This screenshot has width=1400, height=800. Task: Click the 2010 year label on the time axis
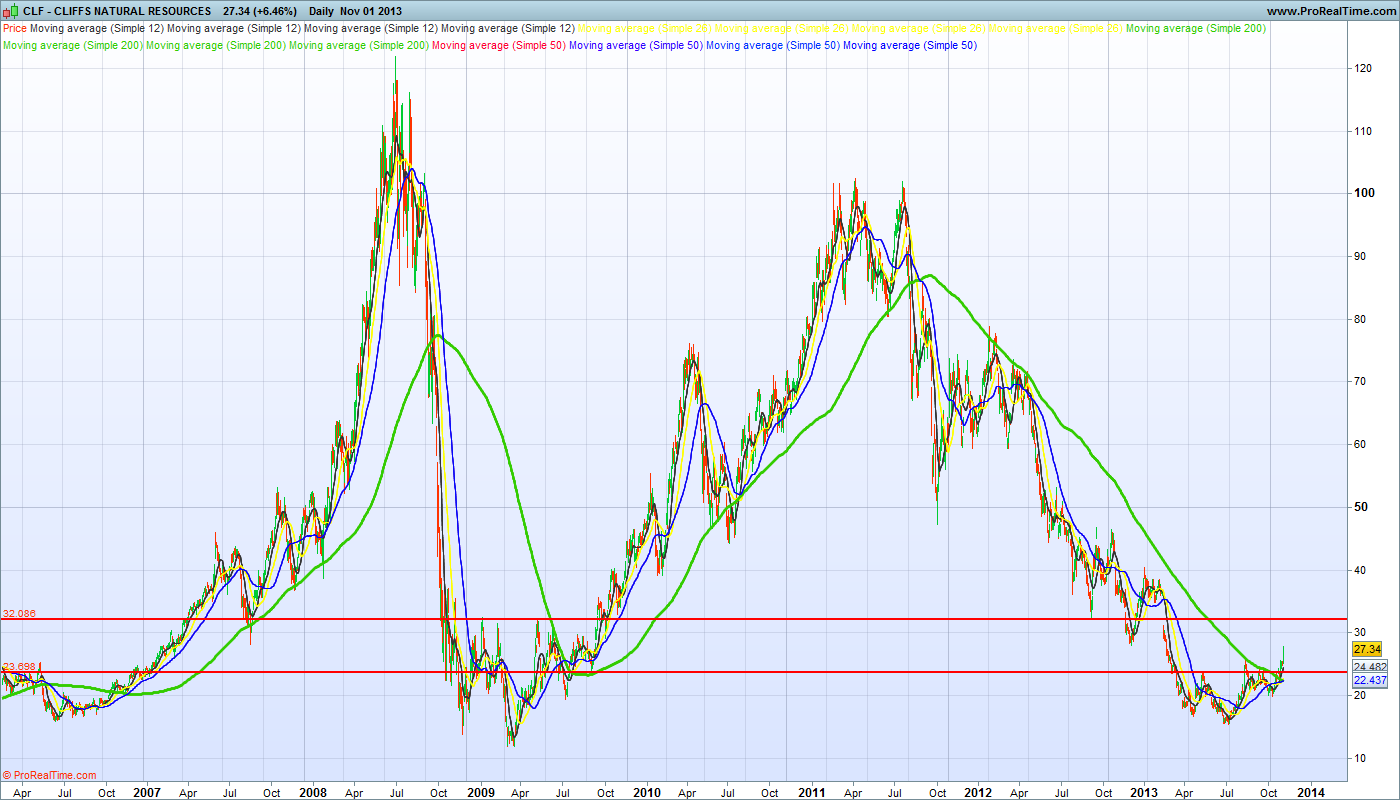[x=646, y=791]
